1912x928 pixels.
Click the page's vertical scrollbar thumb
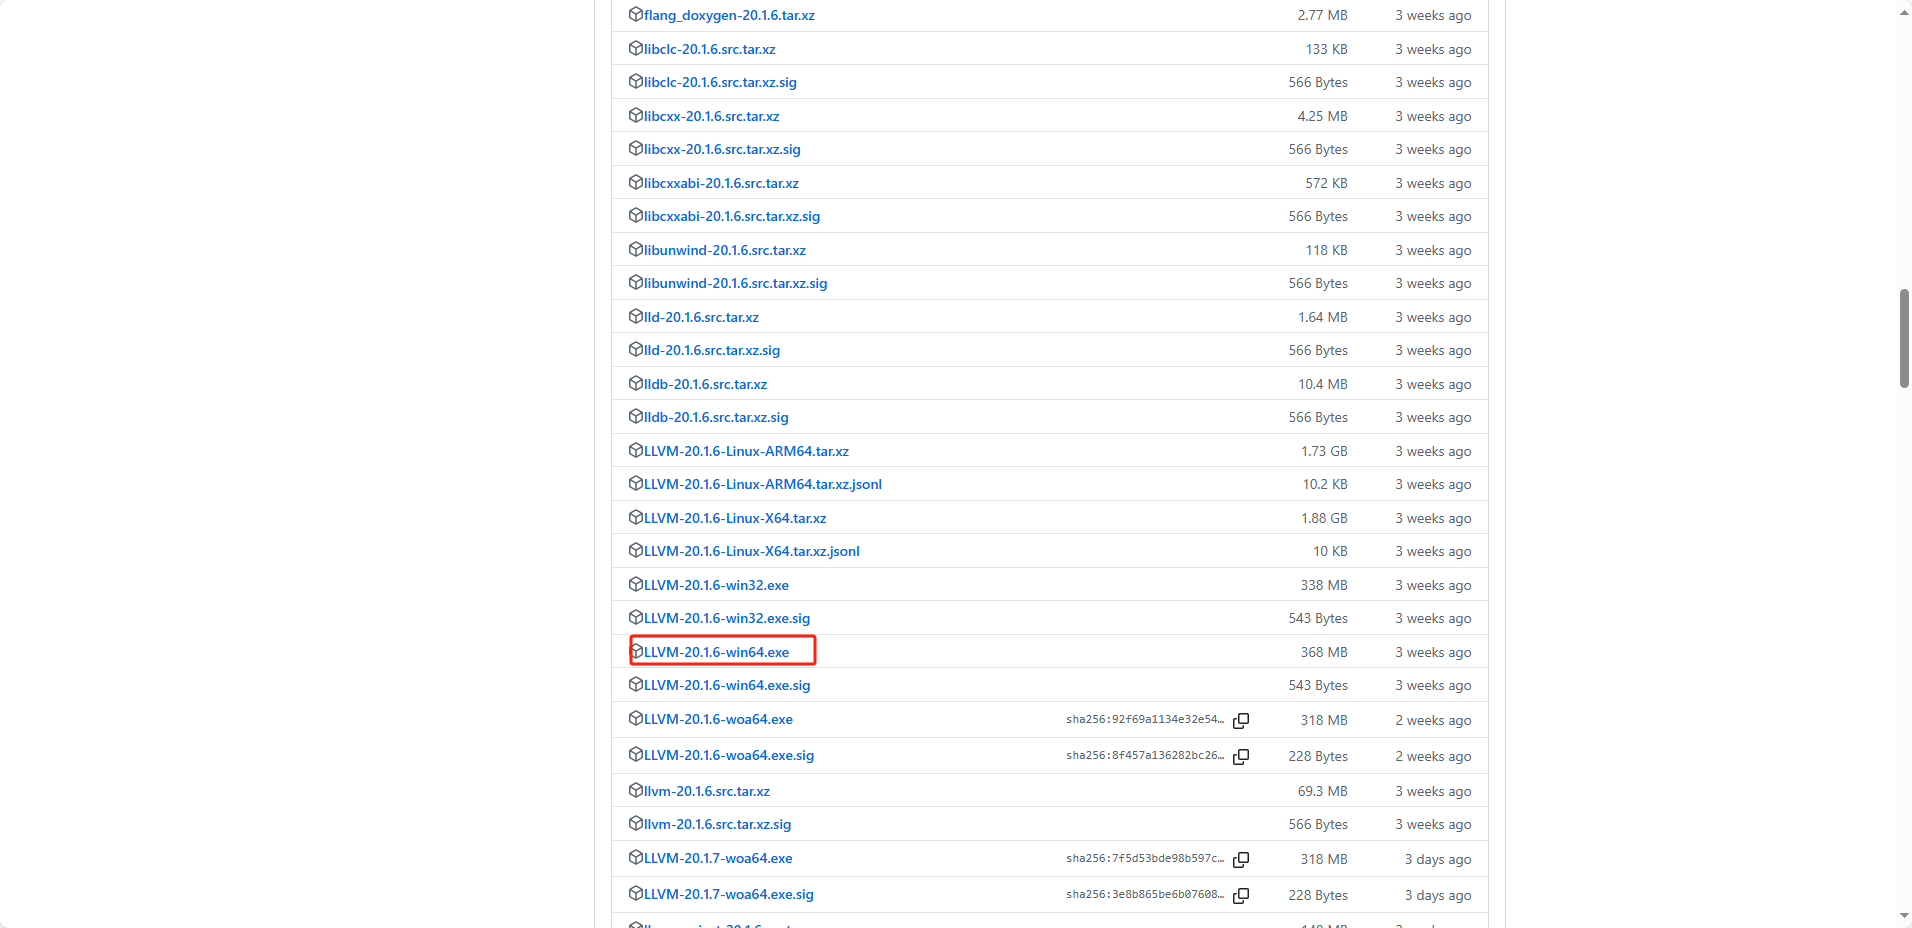[1904, 338]
